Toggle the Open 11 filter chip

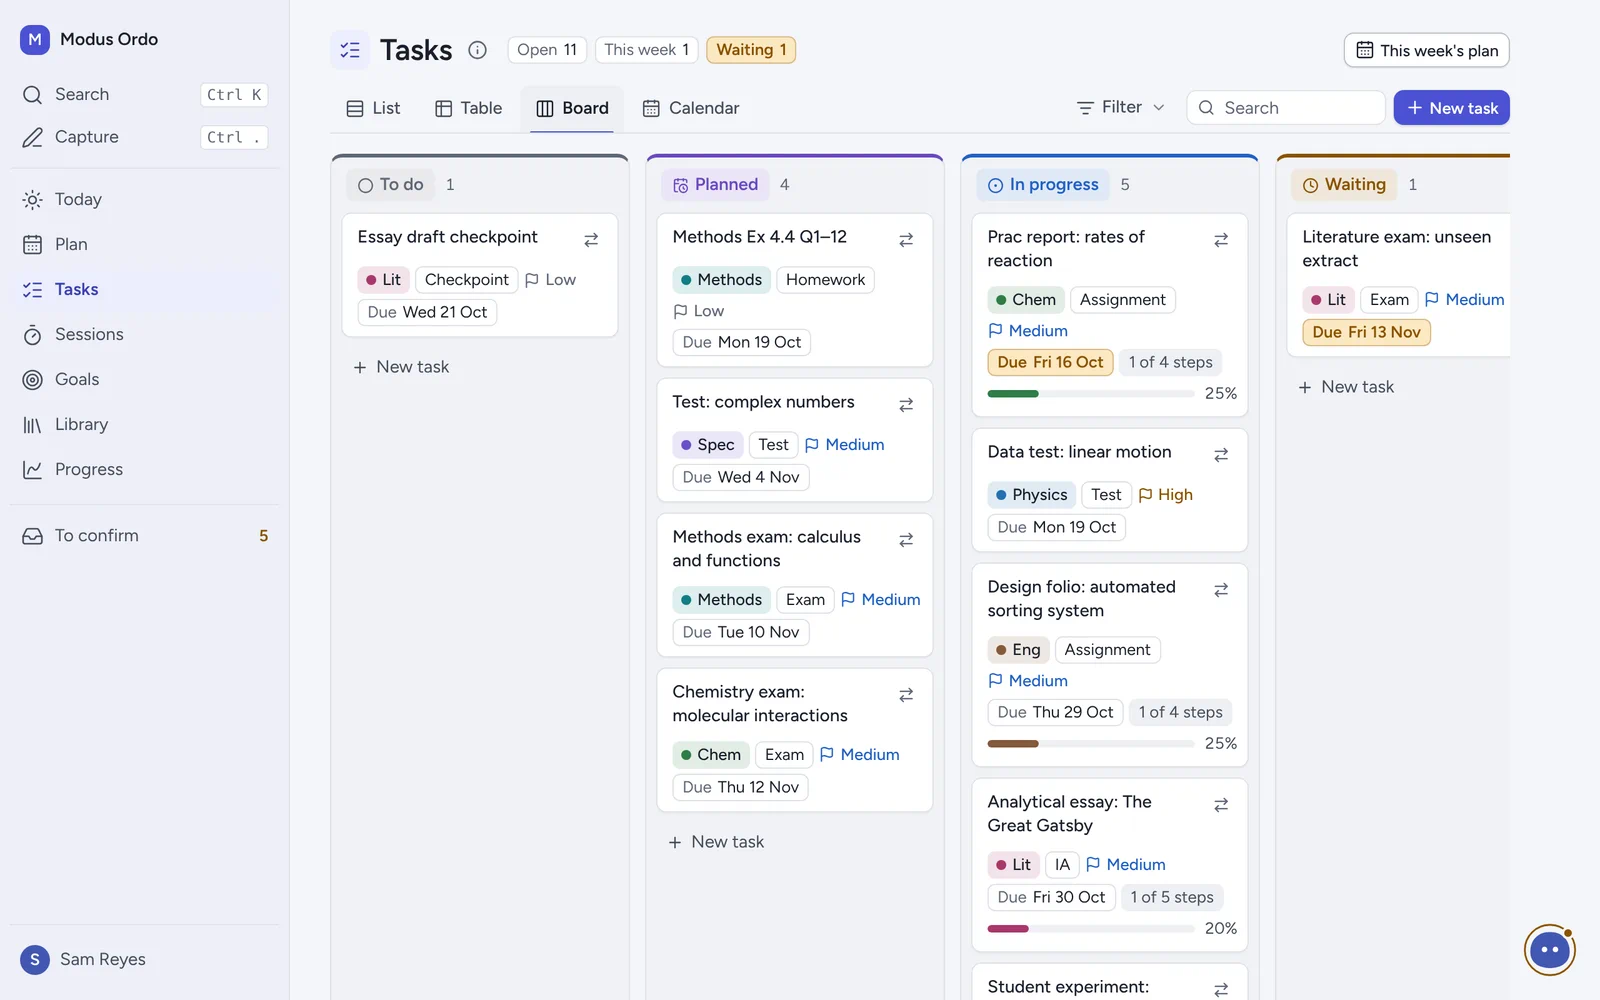[547, 50]
